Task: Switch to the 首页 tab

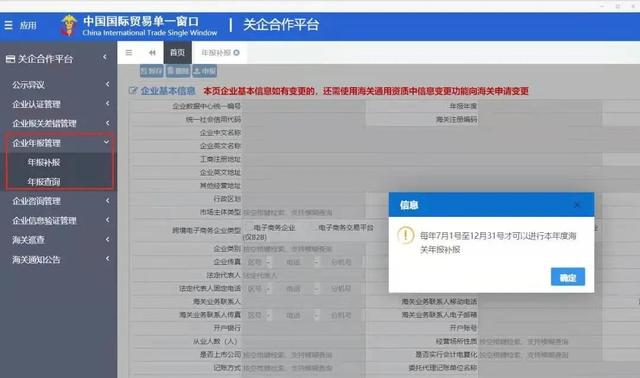Action: [x=178, y=53]
